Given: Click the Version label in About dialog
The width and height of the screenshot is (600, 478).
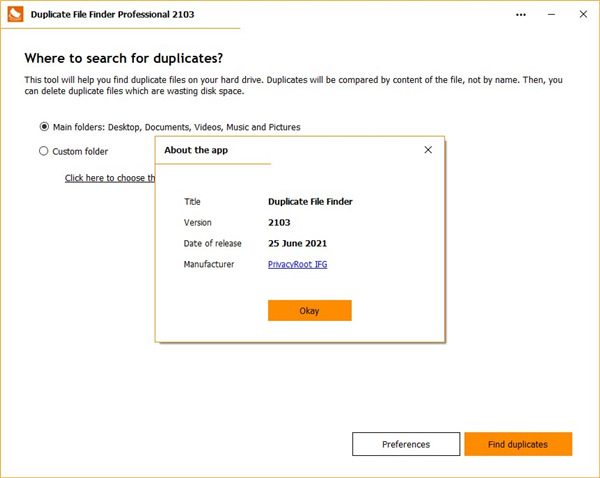Looking at the screenshot, I should pos(197,222).
